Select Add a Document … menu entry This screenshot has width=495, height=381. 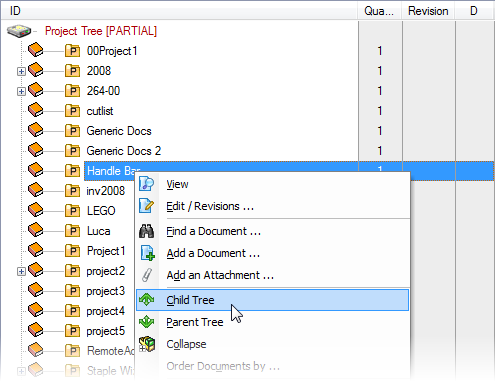(272, 253)
